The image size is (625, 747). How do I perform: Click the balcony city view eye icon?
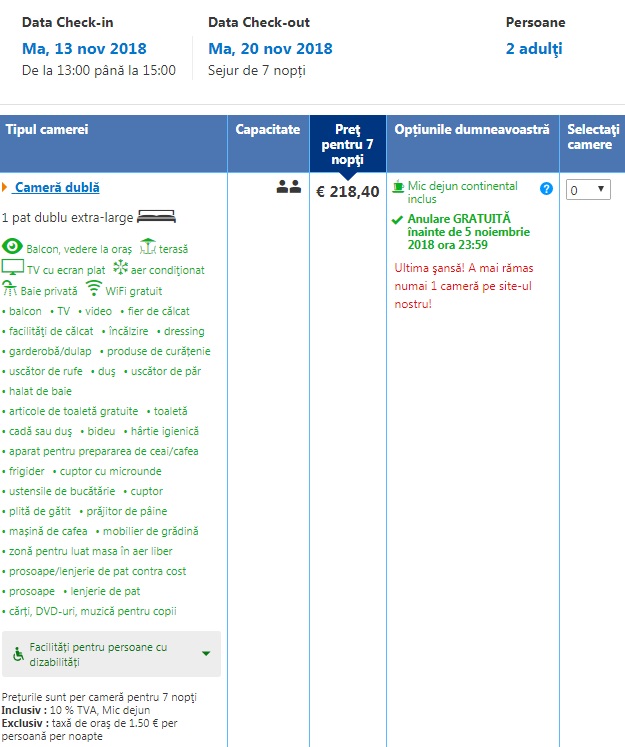(12, 247)
